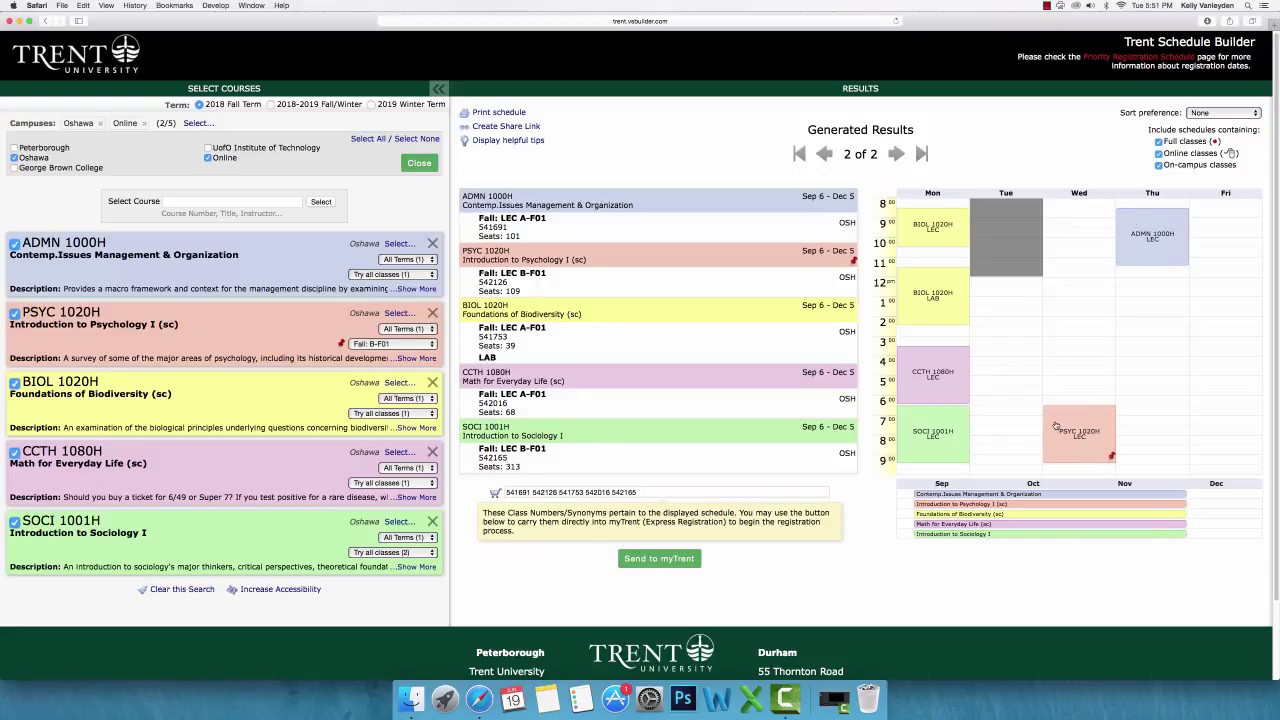
Task: Go to the previous generated schedule result
Action: tap(824, 153)
